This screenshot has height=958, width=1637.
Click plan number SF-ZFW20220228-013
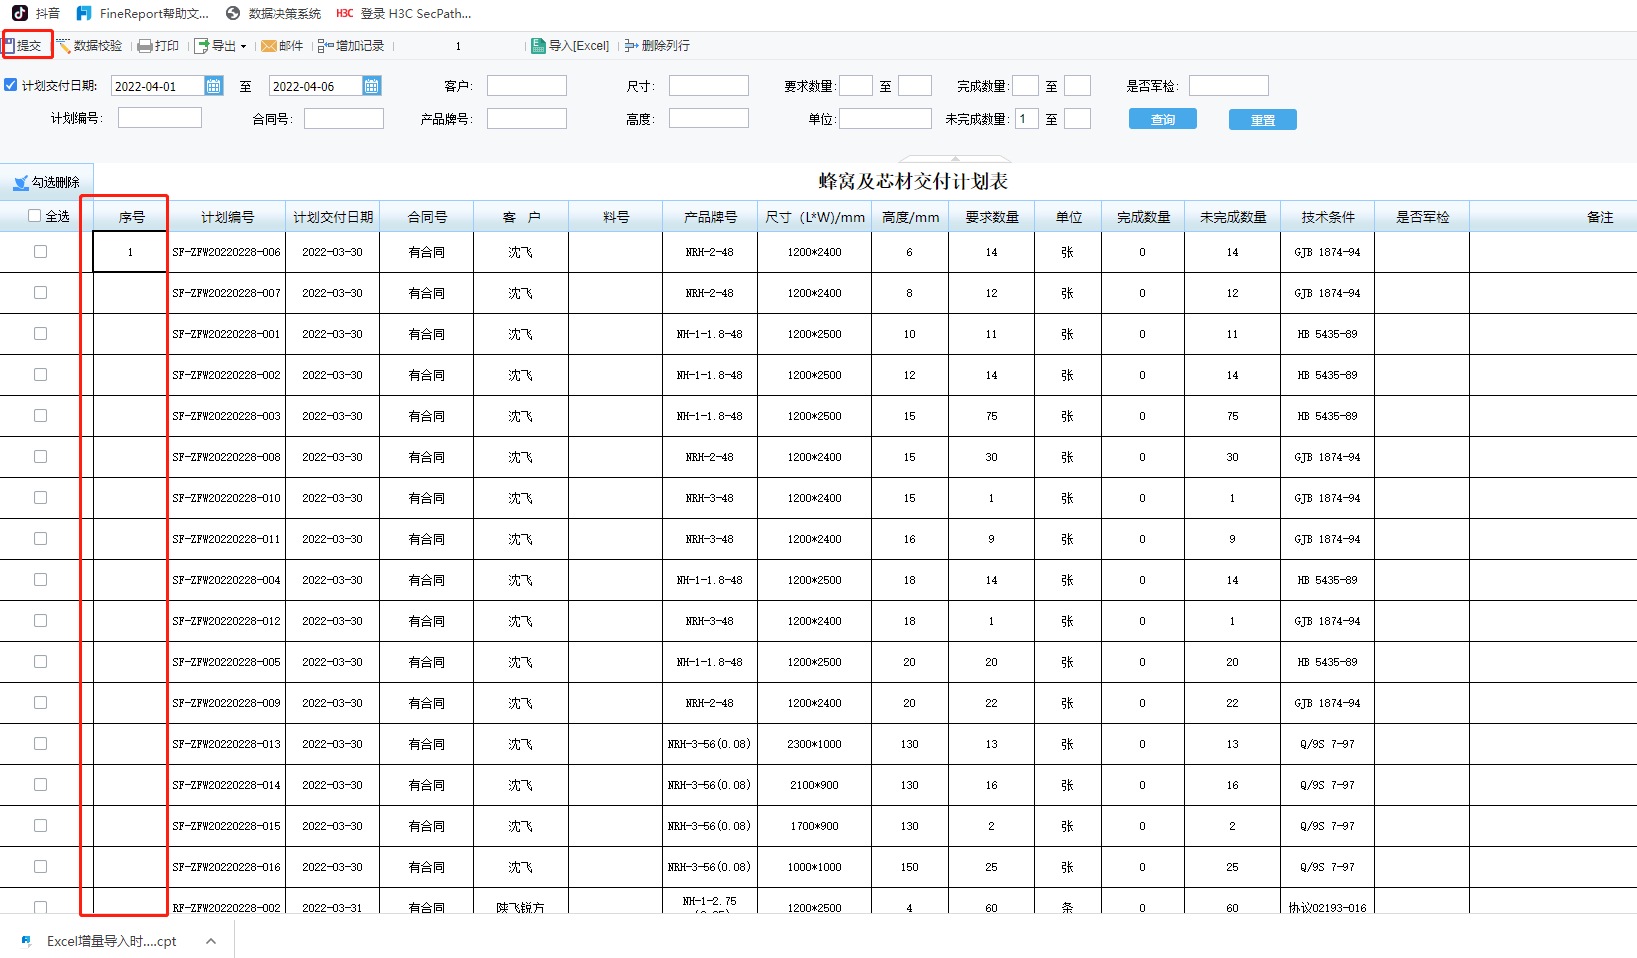227,744
